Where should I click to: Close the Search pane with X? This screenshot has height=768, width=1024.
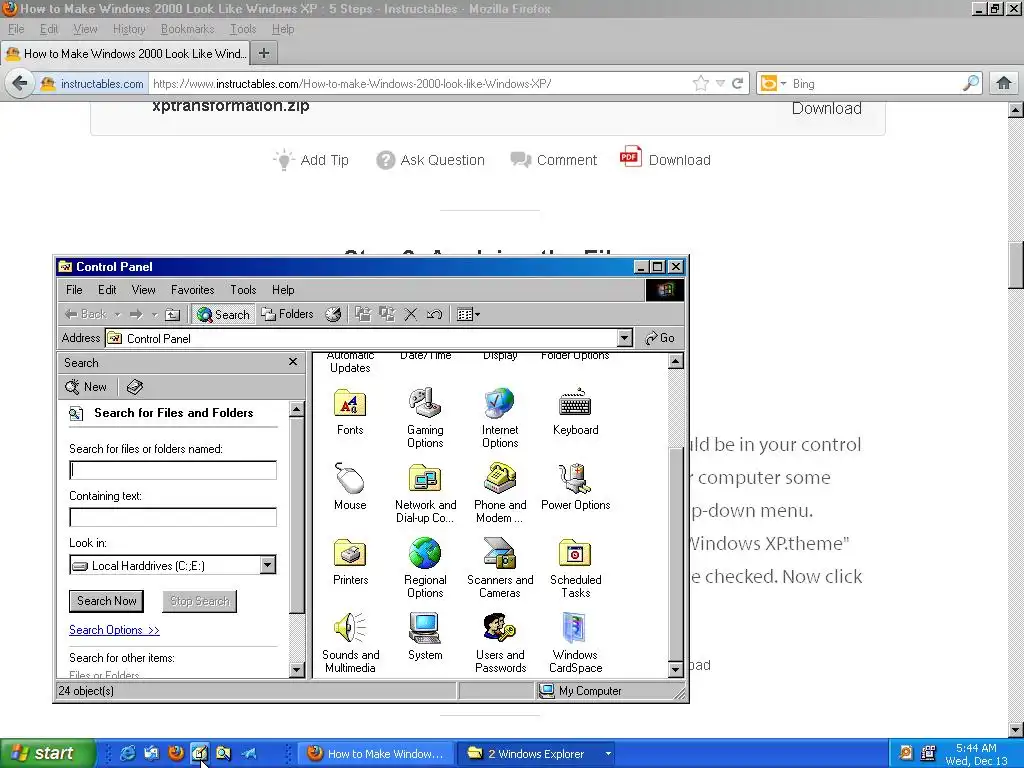(x=293, y=362)
